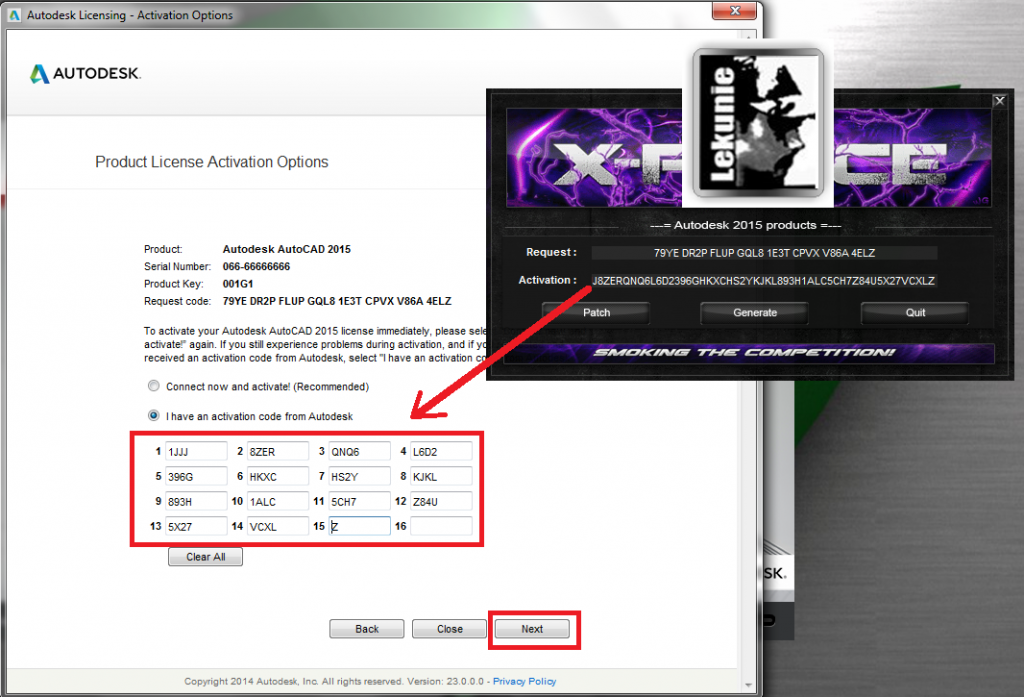Click the Request field in X-Force window
This screenshot has width=1024, height=697.
tap(764, 253)
